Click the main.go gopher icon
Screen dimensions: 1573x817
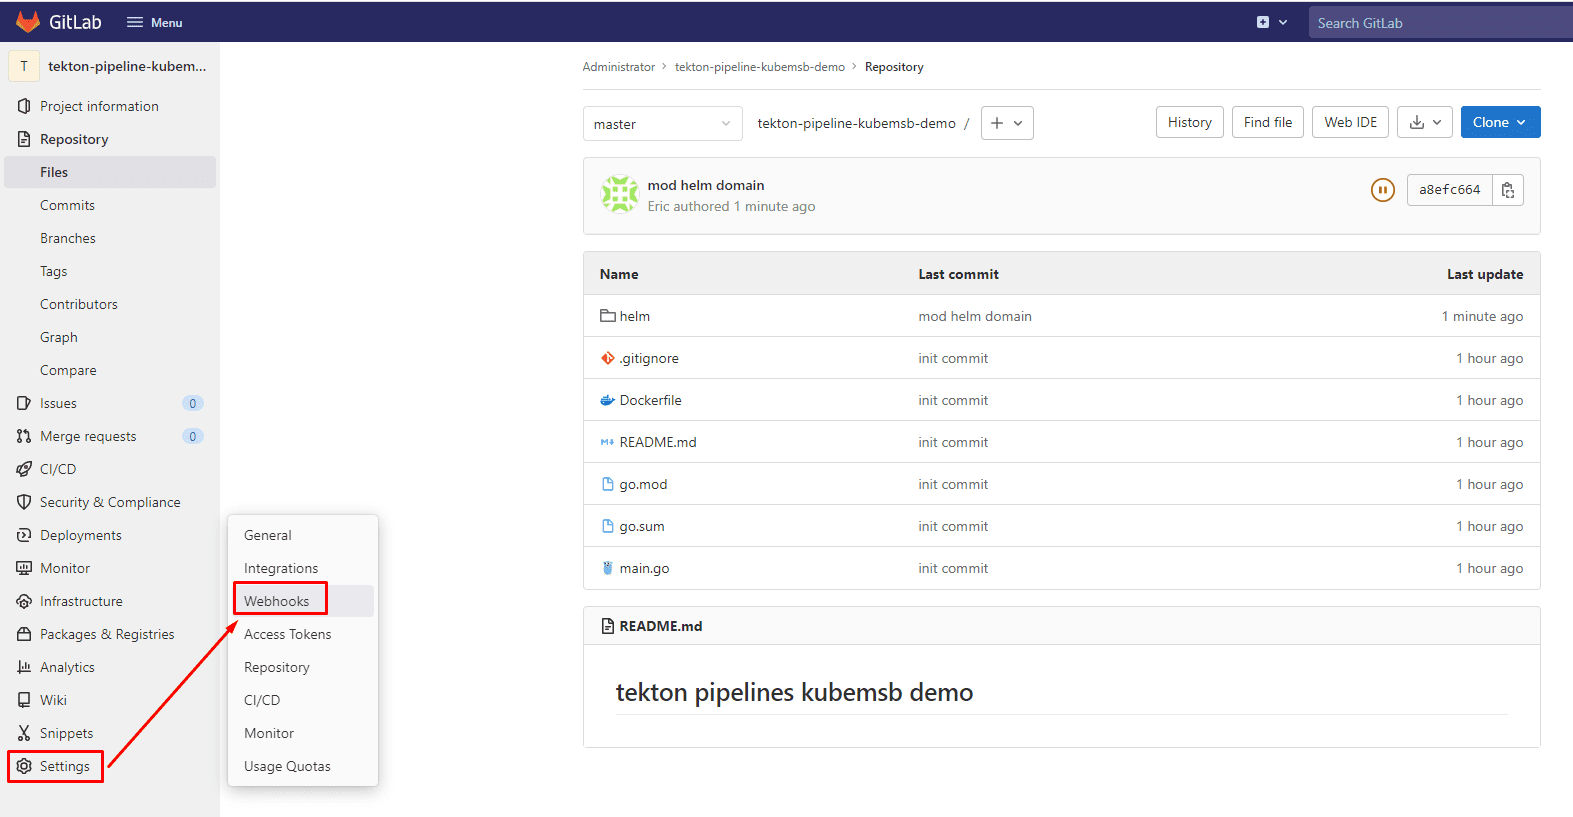[608, 568]
